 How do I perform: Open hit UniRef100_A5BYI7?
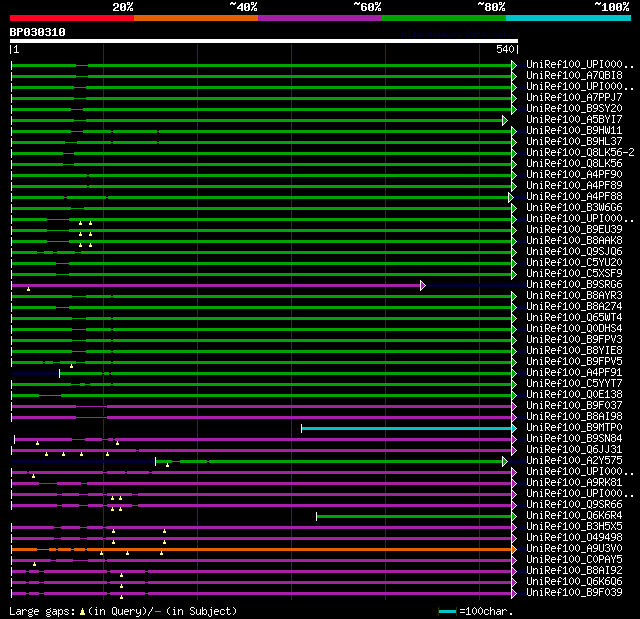[x=574, y=120]
